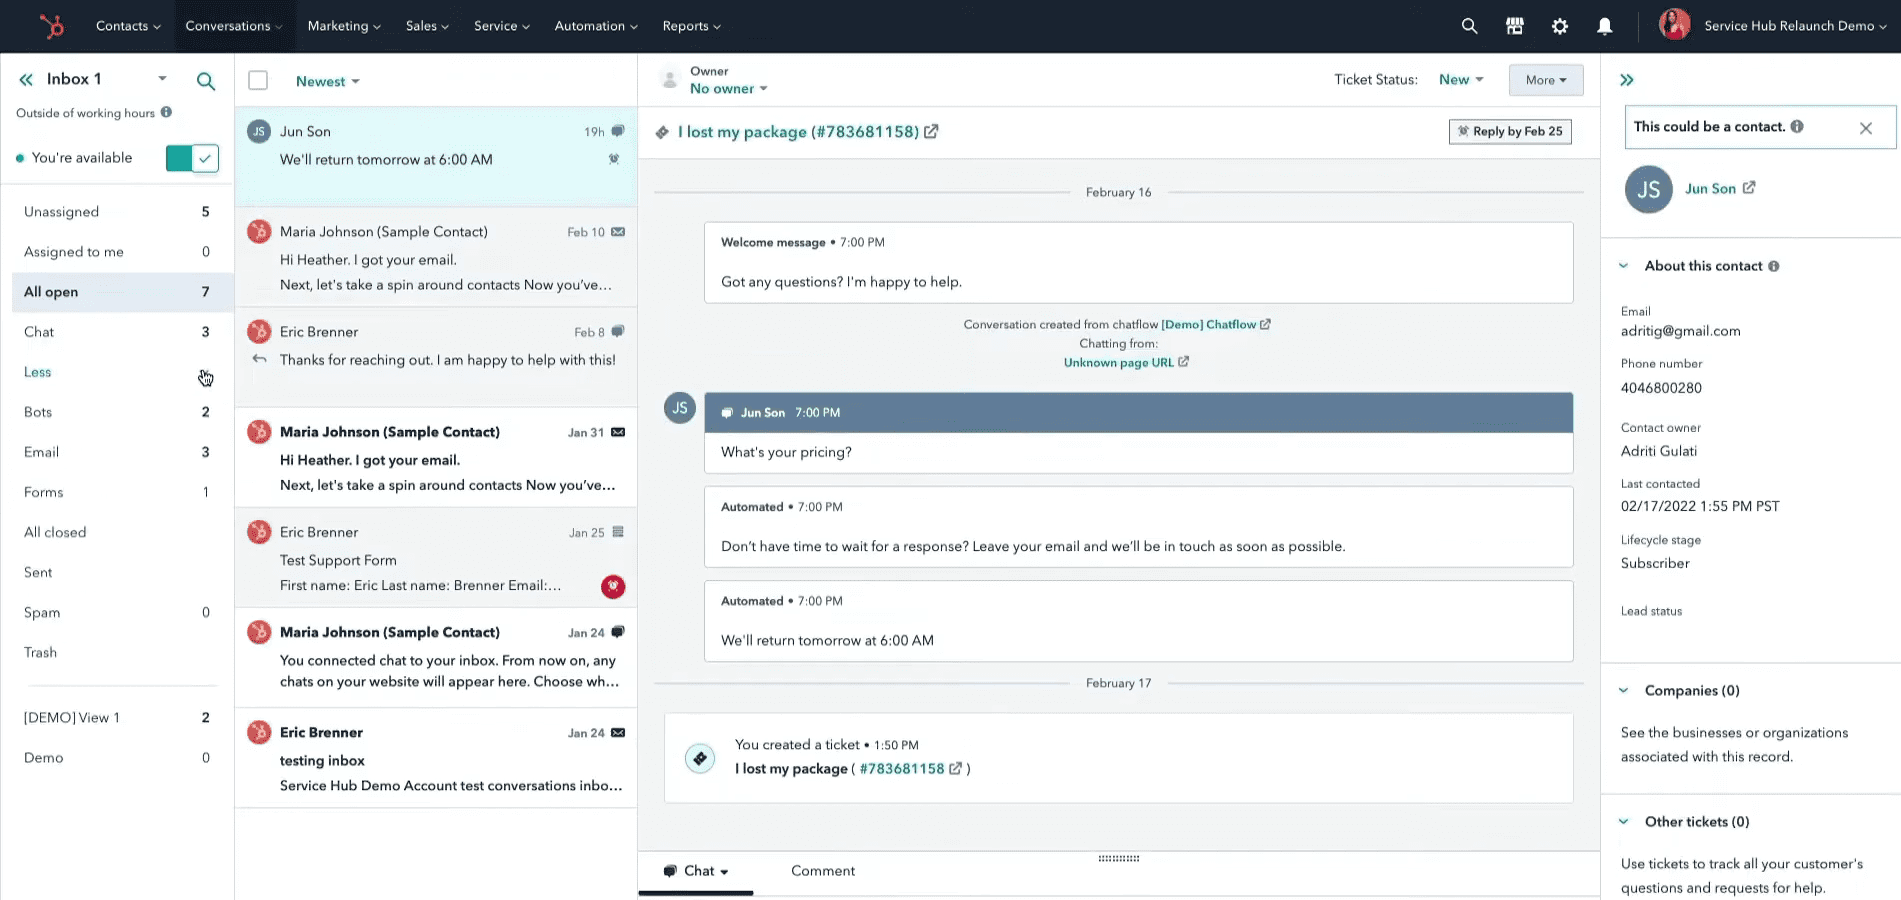1901x900 pixels.
Task: Open the settings gear
Action: pos(1560,26)
